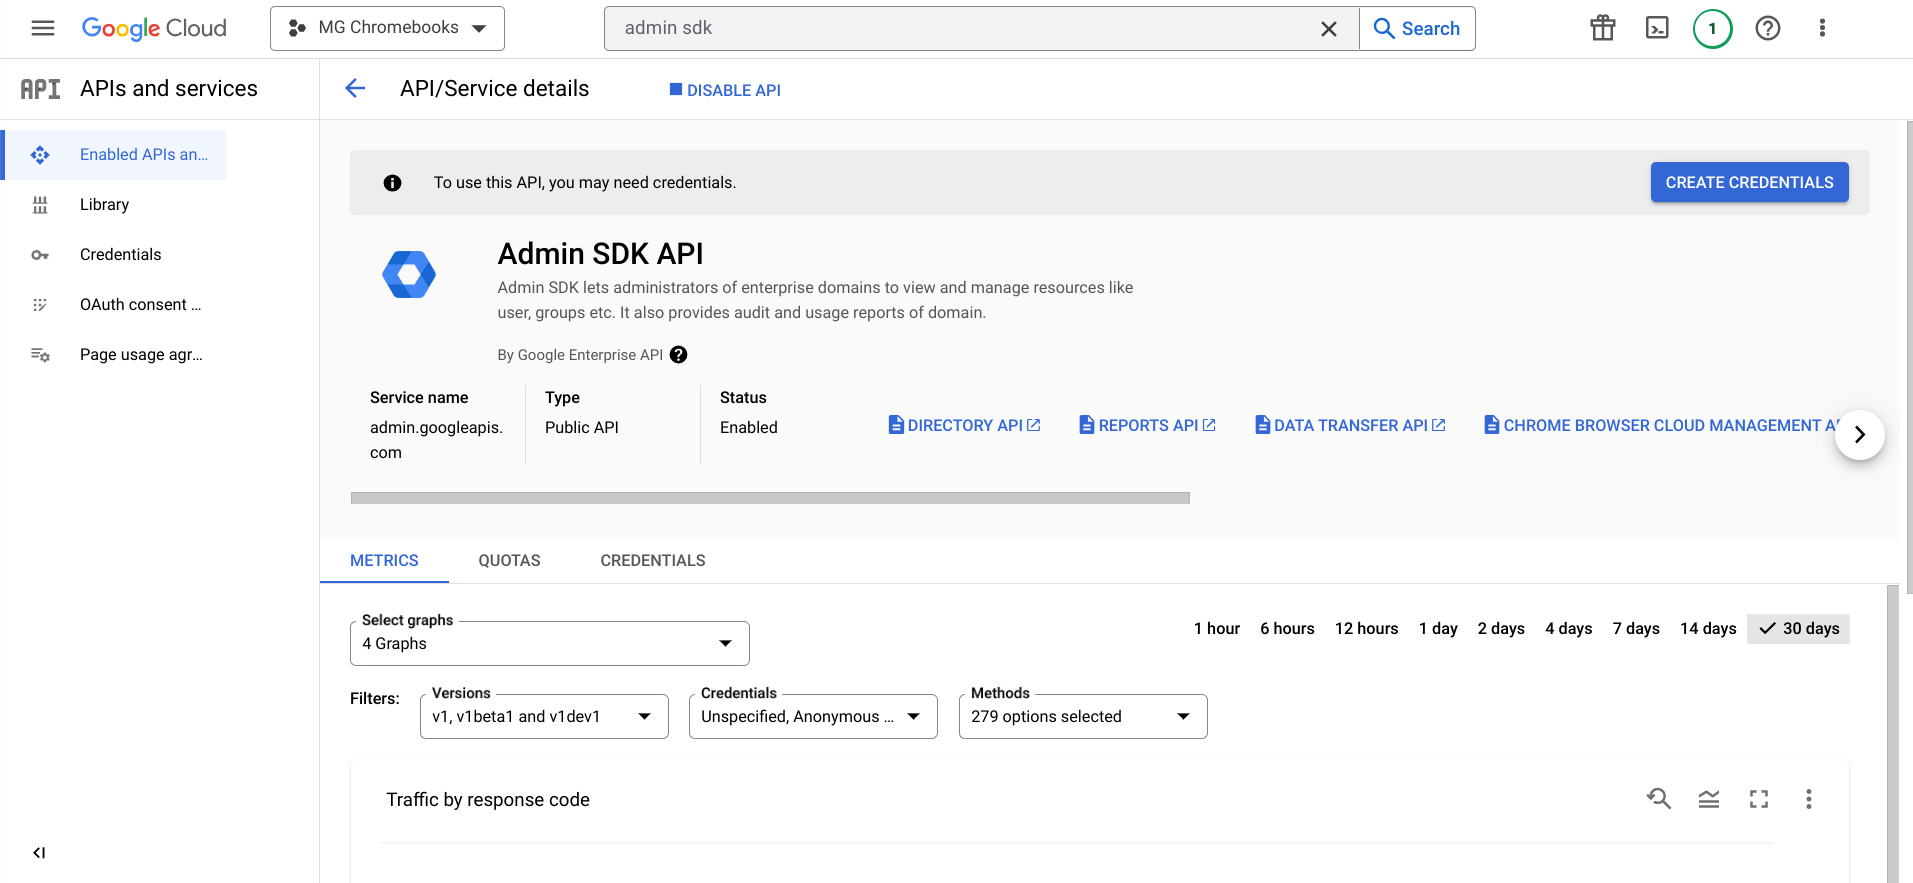Open the REPORTS API documentation link
1913x883 pixels.
pyautogui.click(x=1148, y=426)
